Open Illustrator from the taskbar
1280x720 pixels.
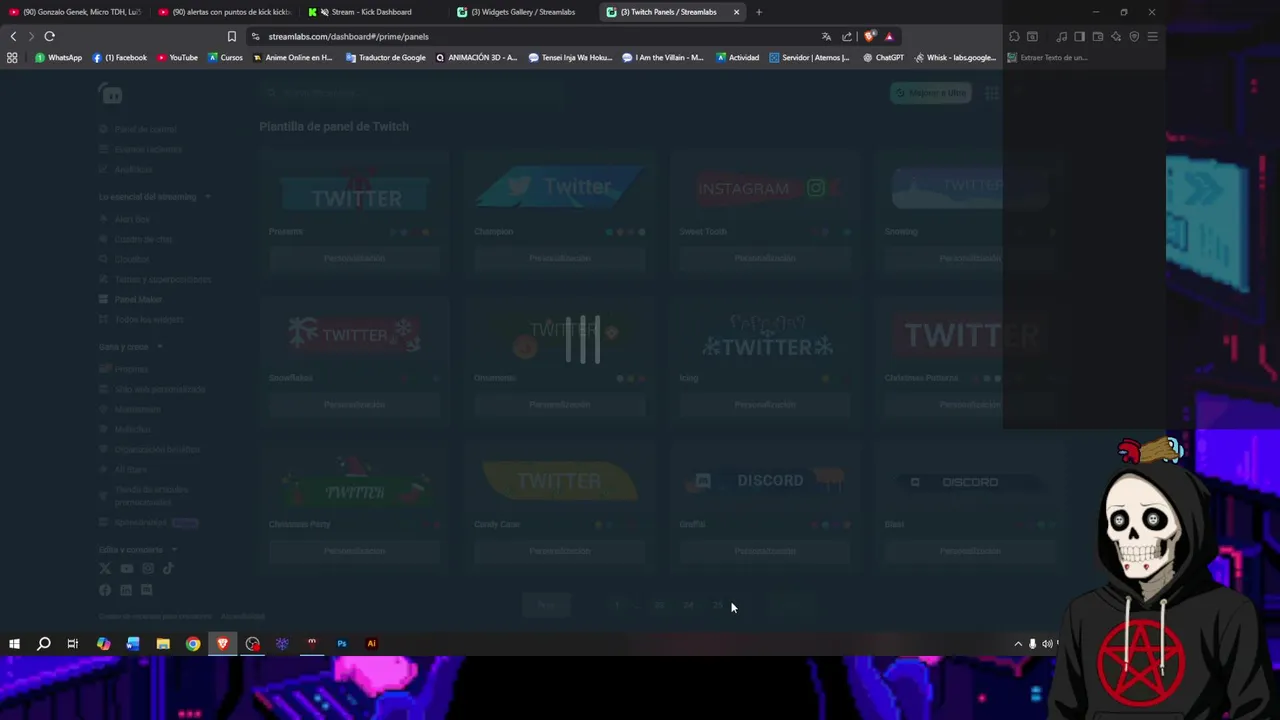371,644
